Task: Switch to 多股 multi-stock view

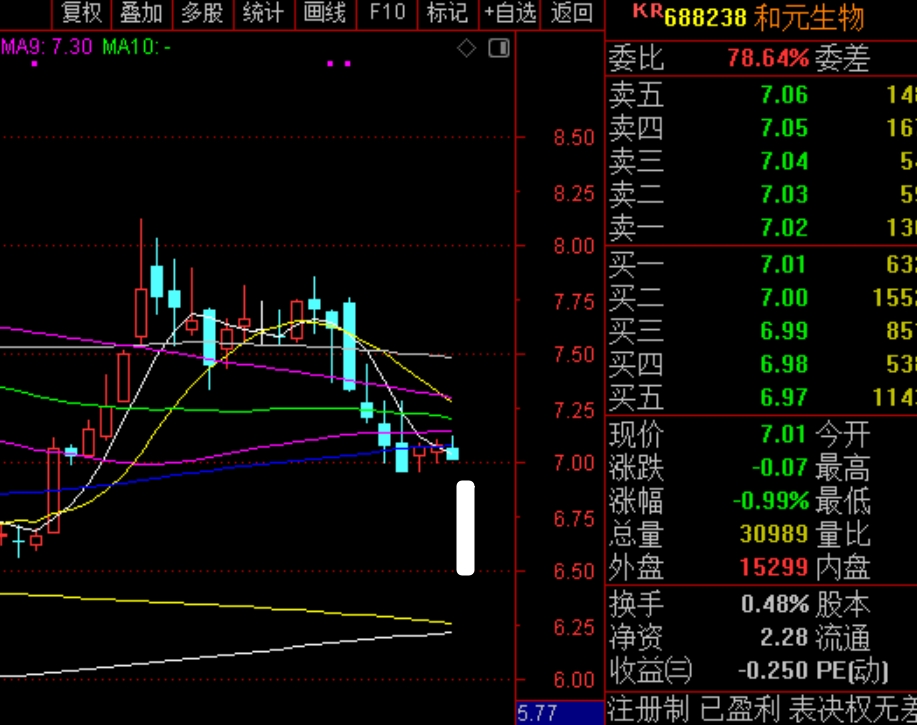Action: point(202,13)
